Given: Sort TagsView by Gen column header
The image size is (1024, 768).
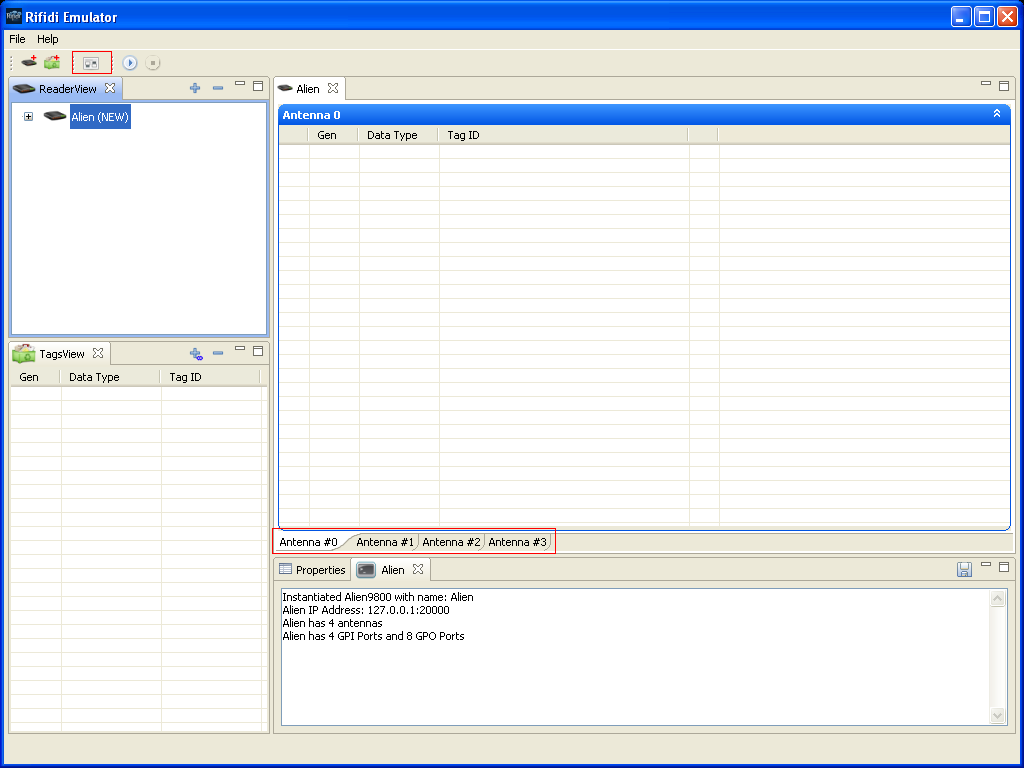Looking at the screenshot, I should 35,377.
